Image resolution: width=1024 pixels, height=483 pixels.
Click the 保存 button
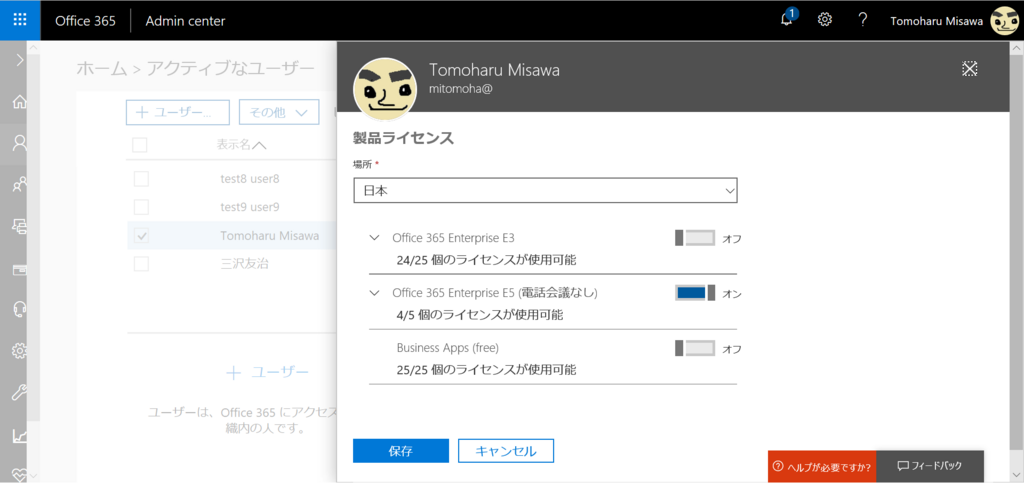tap(401, 450)
